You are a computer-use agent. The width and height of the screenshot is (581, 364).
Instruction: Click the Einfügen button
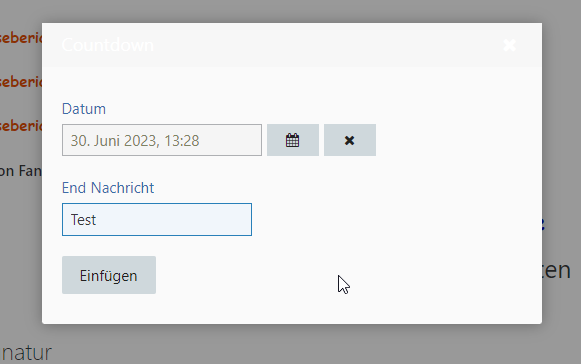pyautogui.click(x=109, y=275)
